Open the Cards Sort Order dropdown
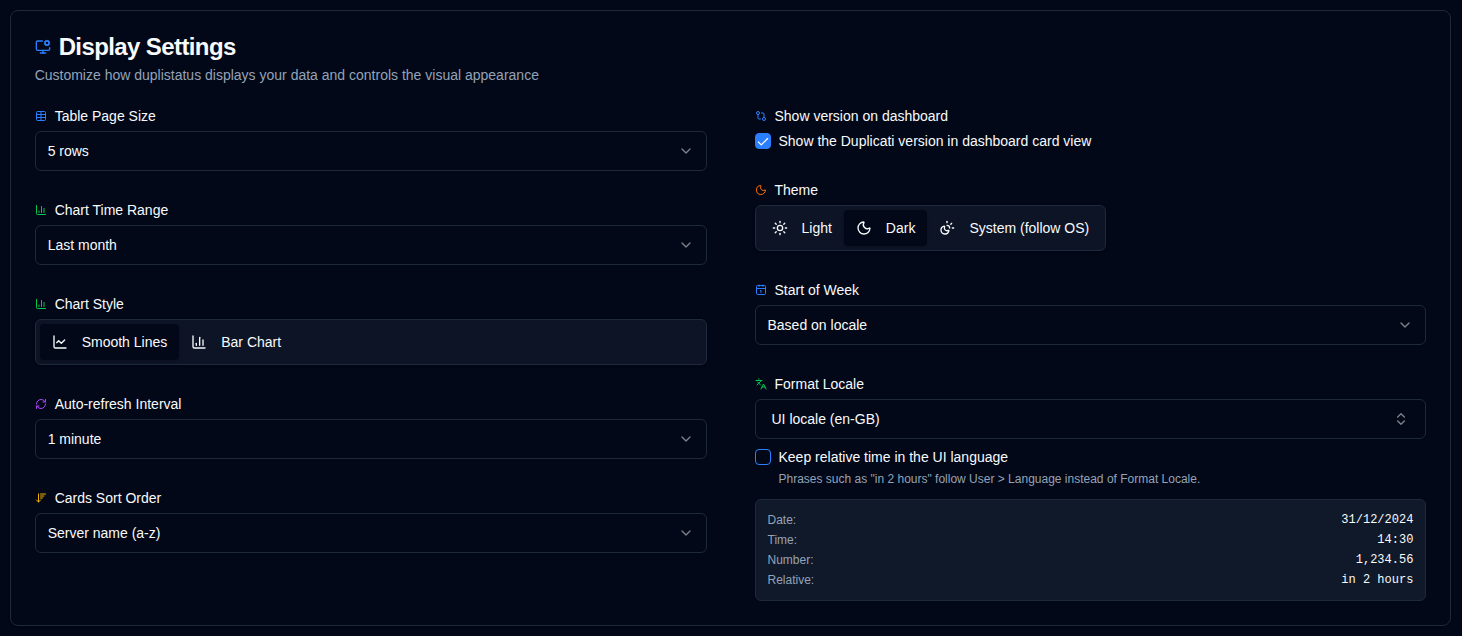1462x636 pixels. (371, 533)
